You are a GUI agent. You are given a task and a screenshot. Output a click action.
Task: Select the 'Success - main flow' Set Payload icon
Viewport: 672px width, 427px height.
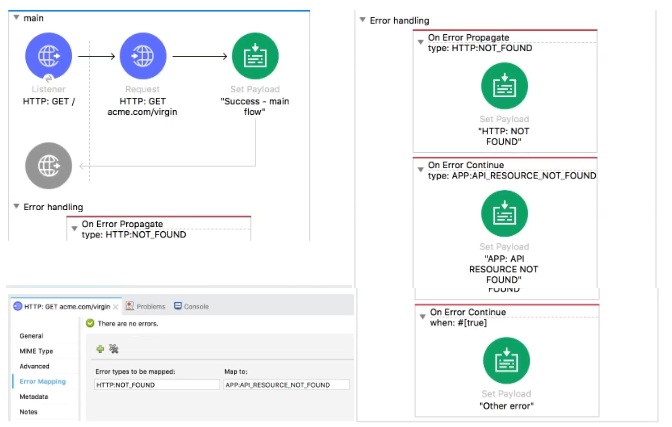pos(255,57)
